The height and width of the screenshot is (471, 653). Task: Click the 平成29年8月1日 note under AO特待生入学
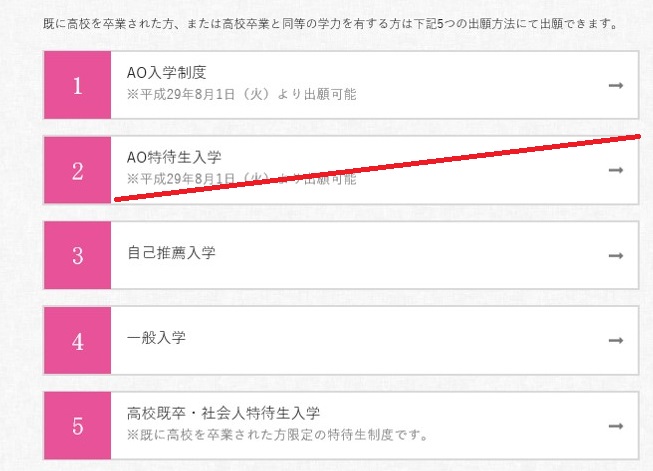[x=242, y=179]
